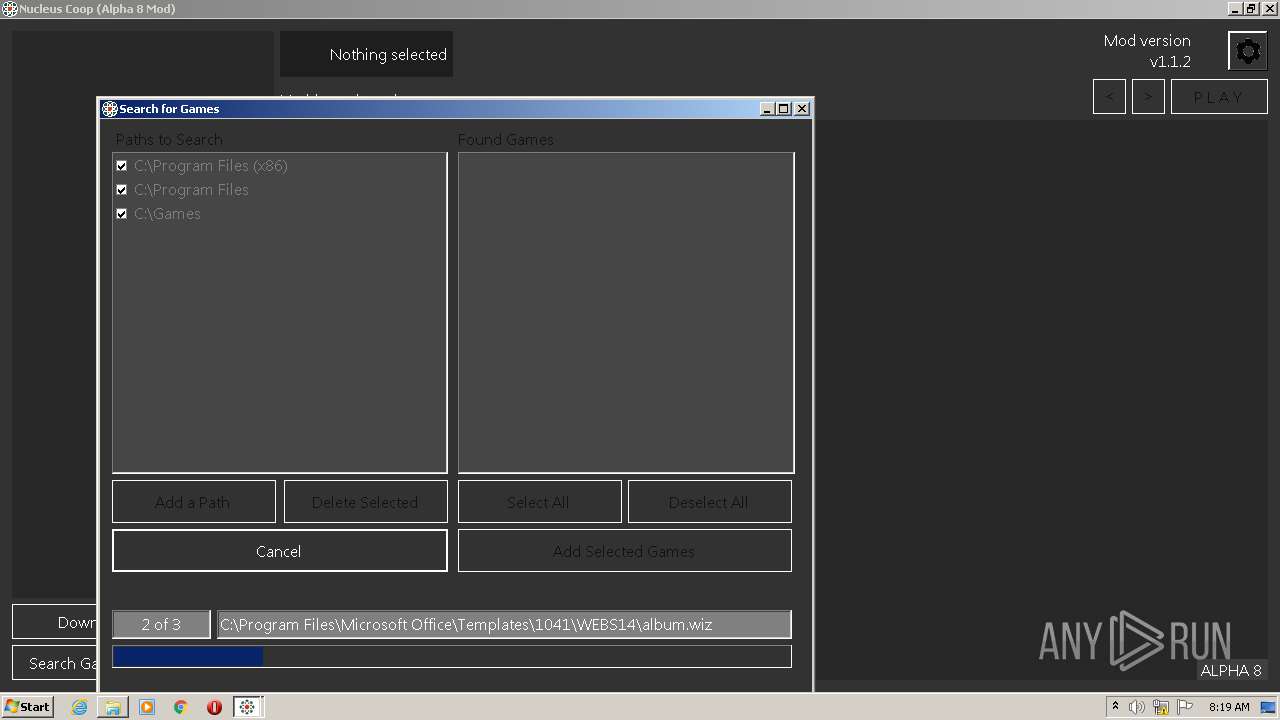The image size is (1280, 720).
Task: Show hidden tray icons arrow
Action: pos(1115,706)
